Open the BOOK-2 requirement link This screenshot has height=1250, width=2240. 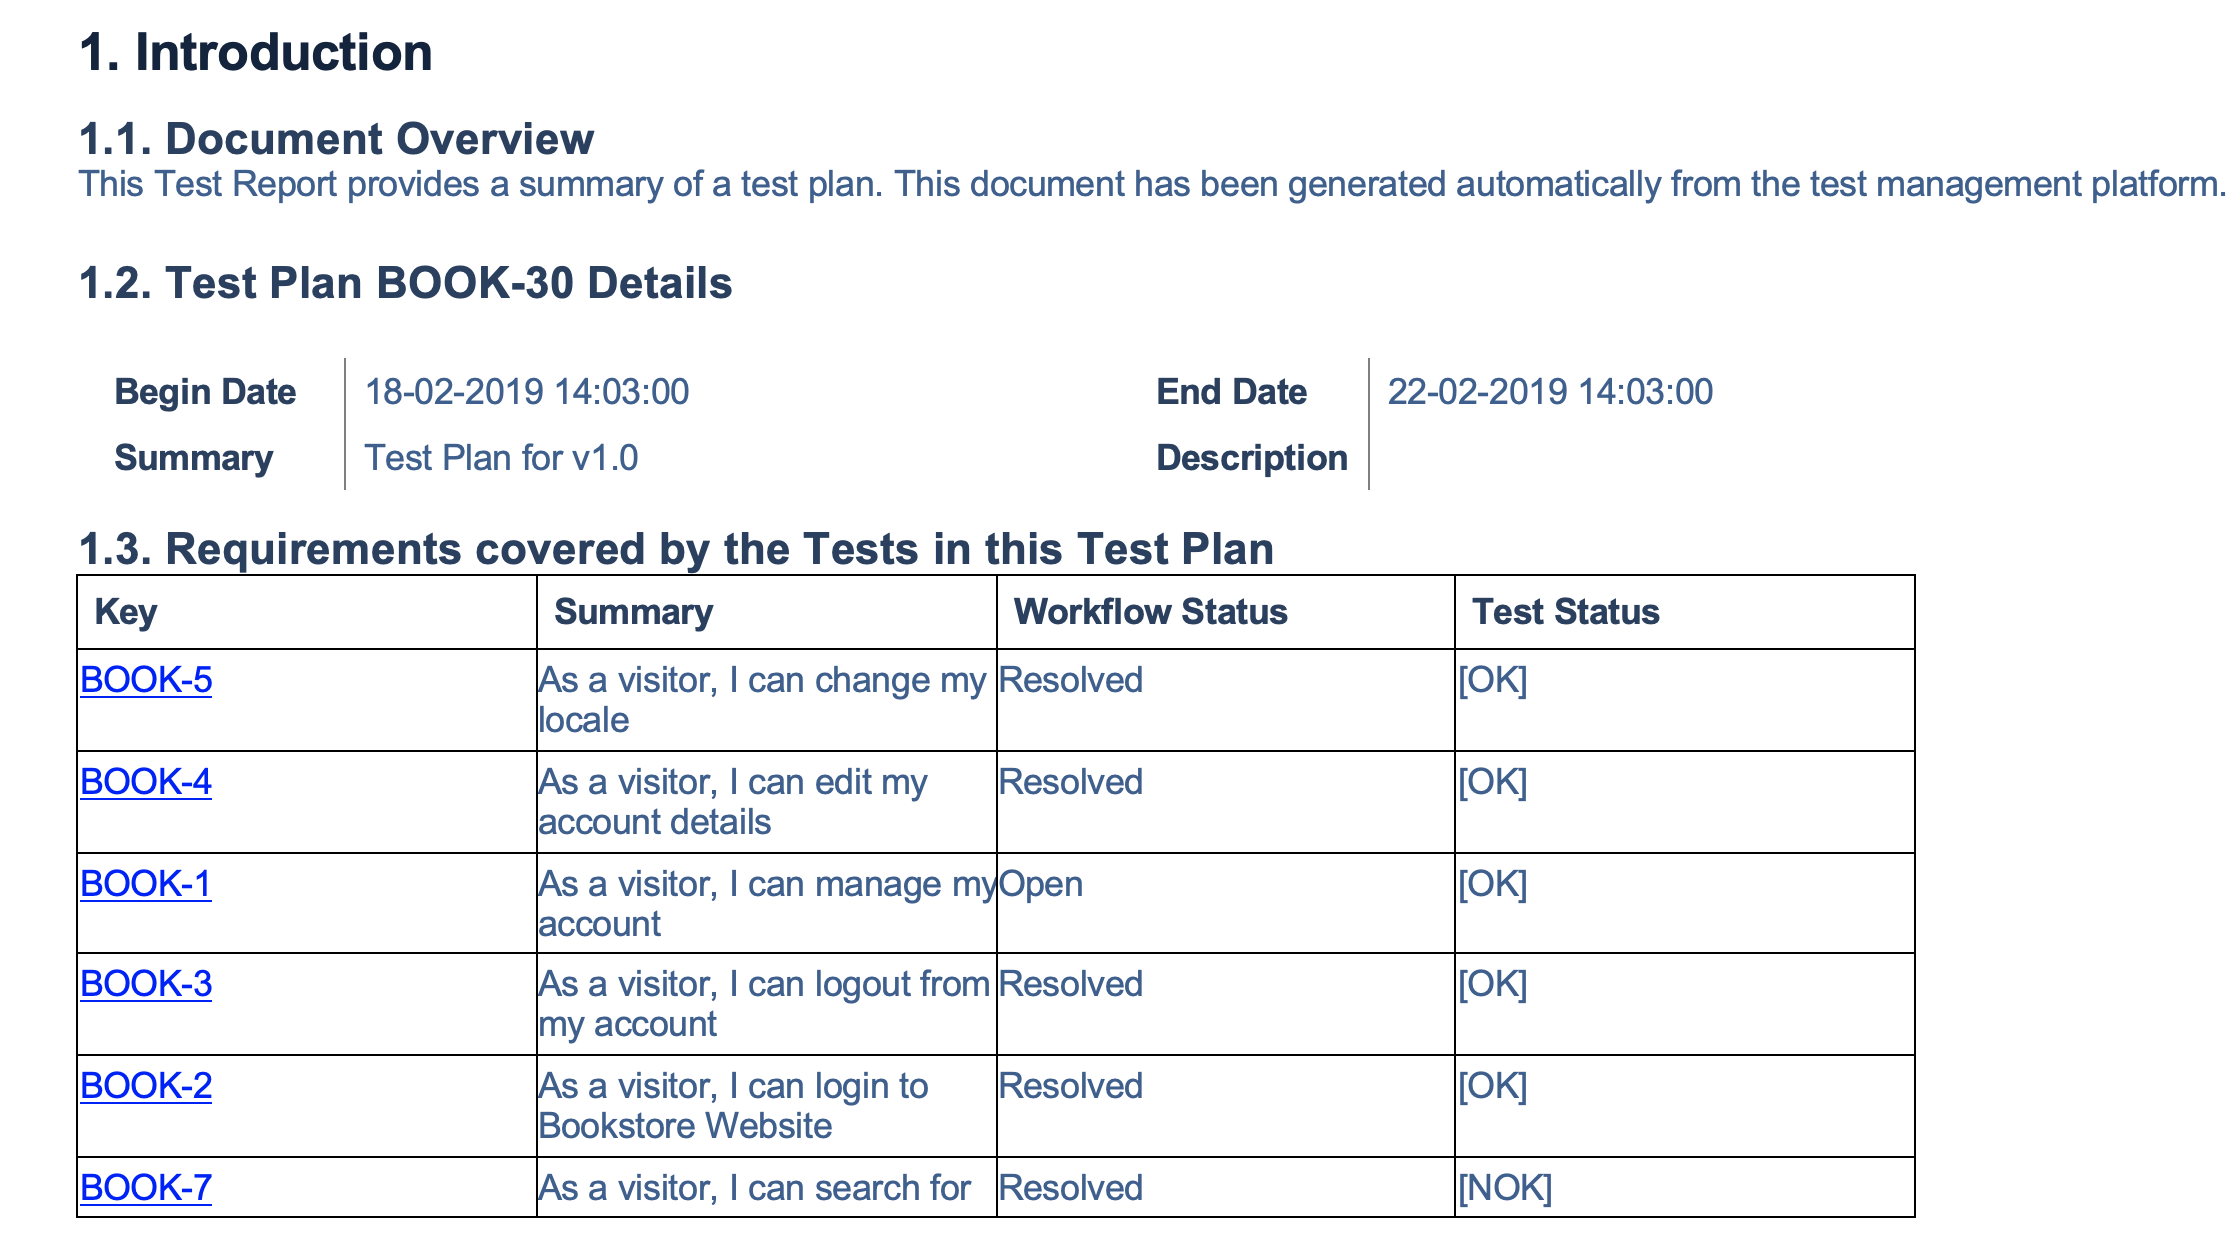146,1086
